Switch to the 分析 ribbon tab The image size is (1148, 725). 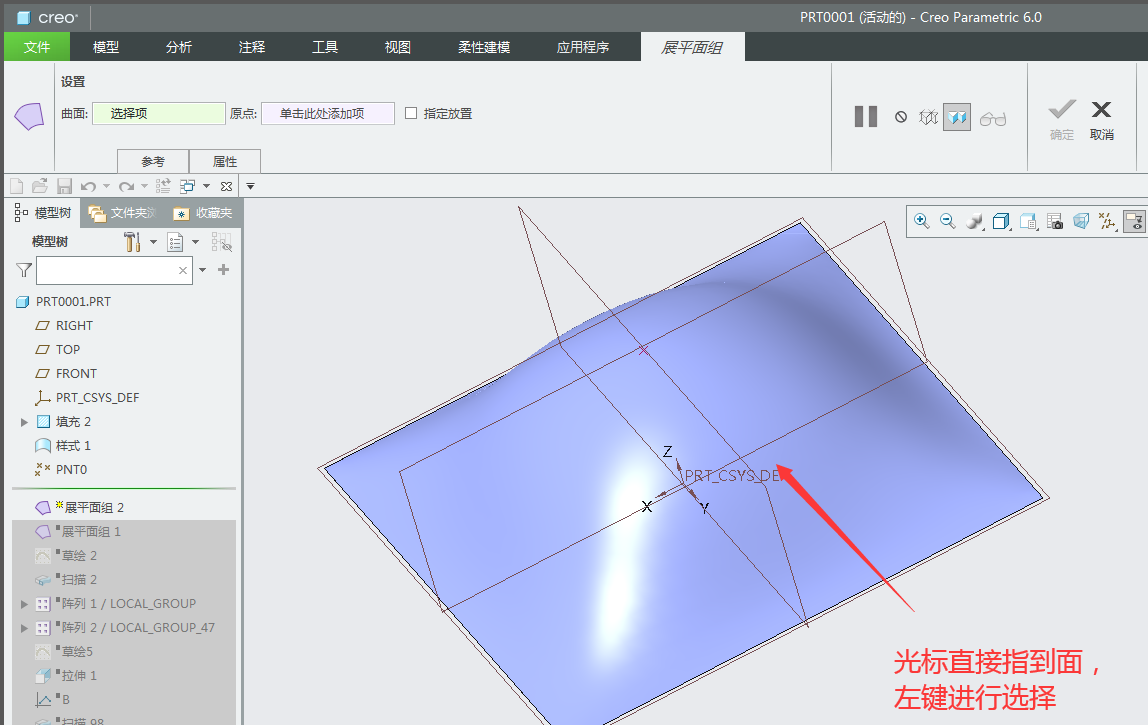(179, 47)
